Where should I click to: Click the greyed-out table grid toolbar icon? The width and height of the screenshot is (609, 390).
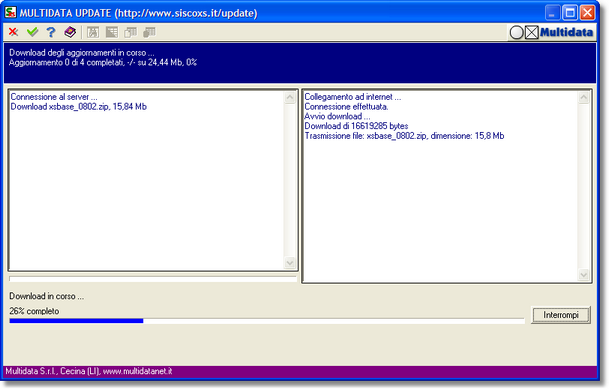click(x=112, y=32)
